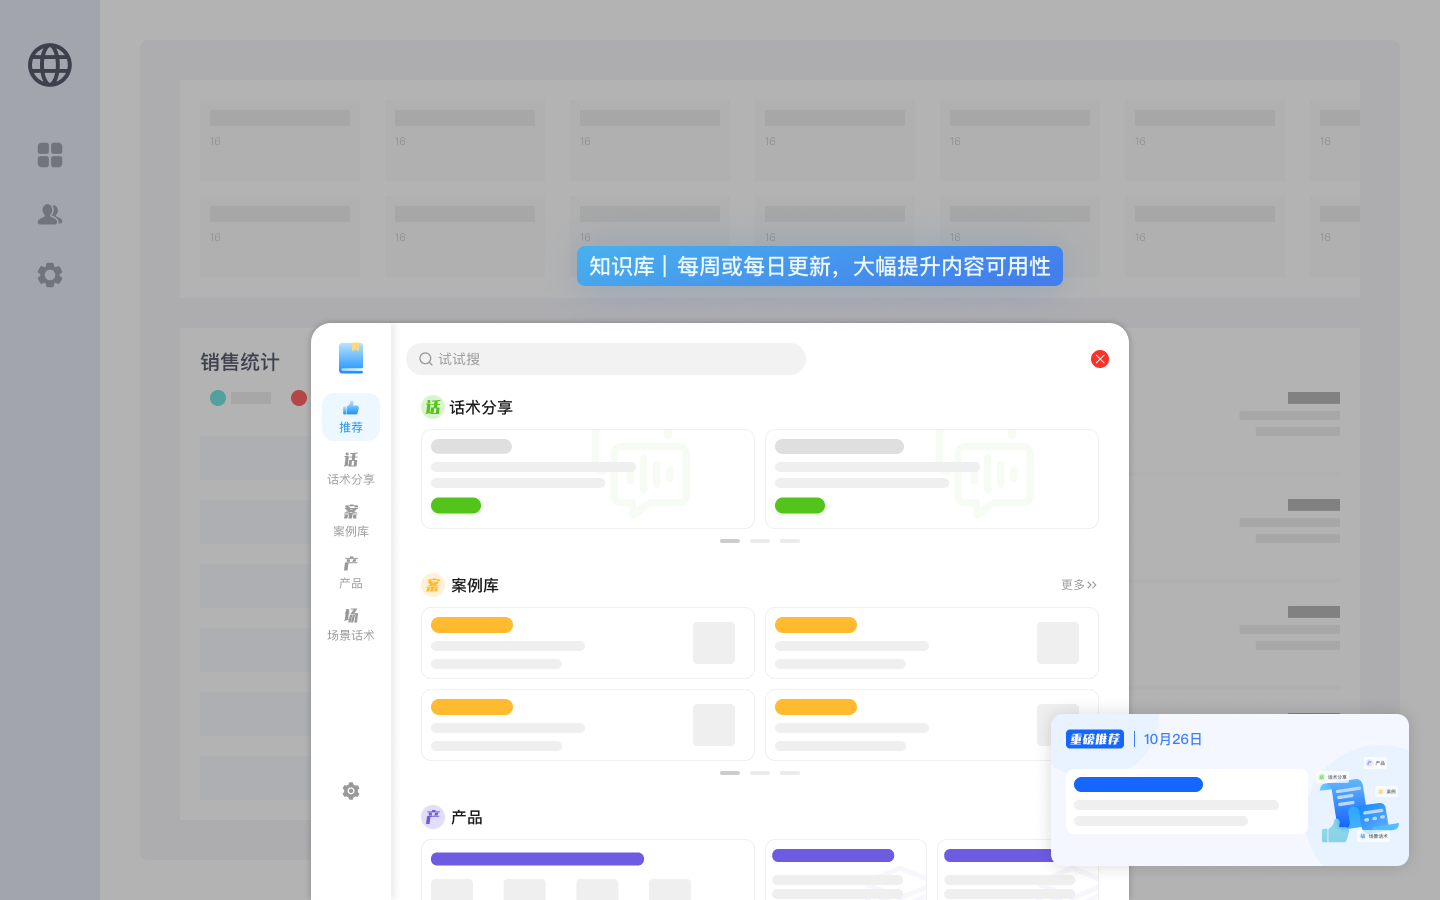
Task: Open the second 话术分享 card
Action: [x=932, y=479]
